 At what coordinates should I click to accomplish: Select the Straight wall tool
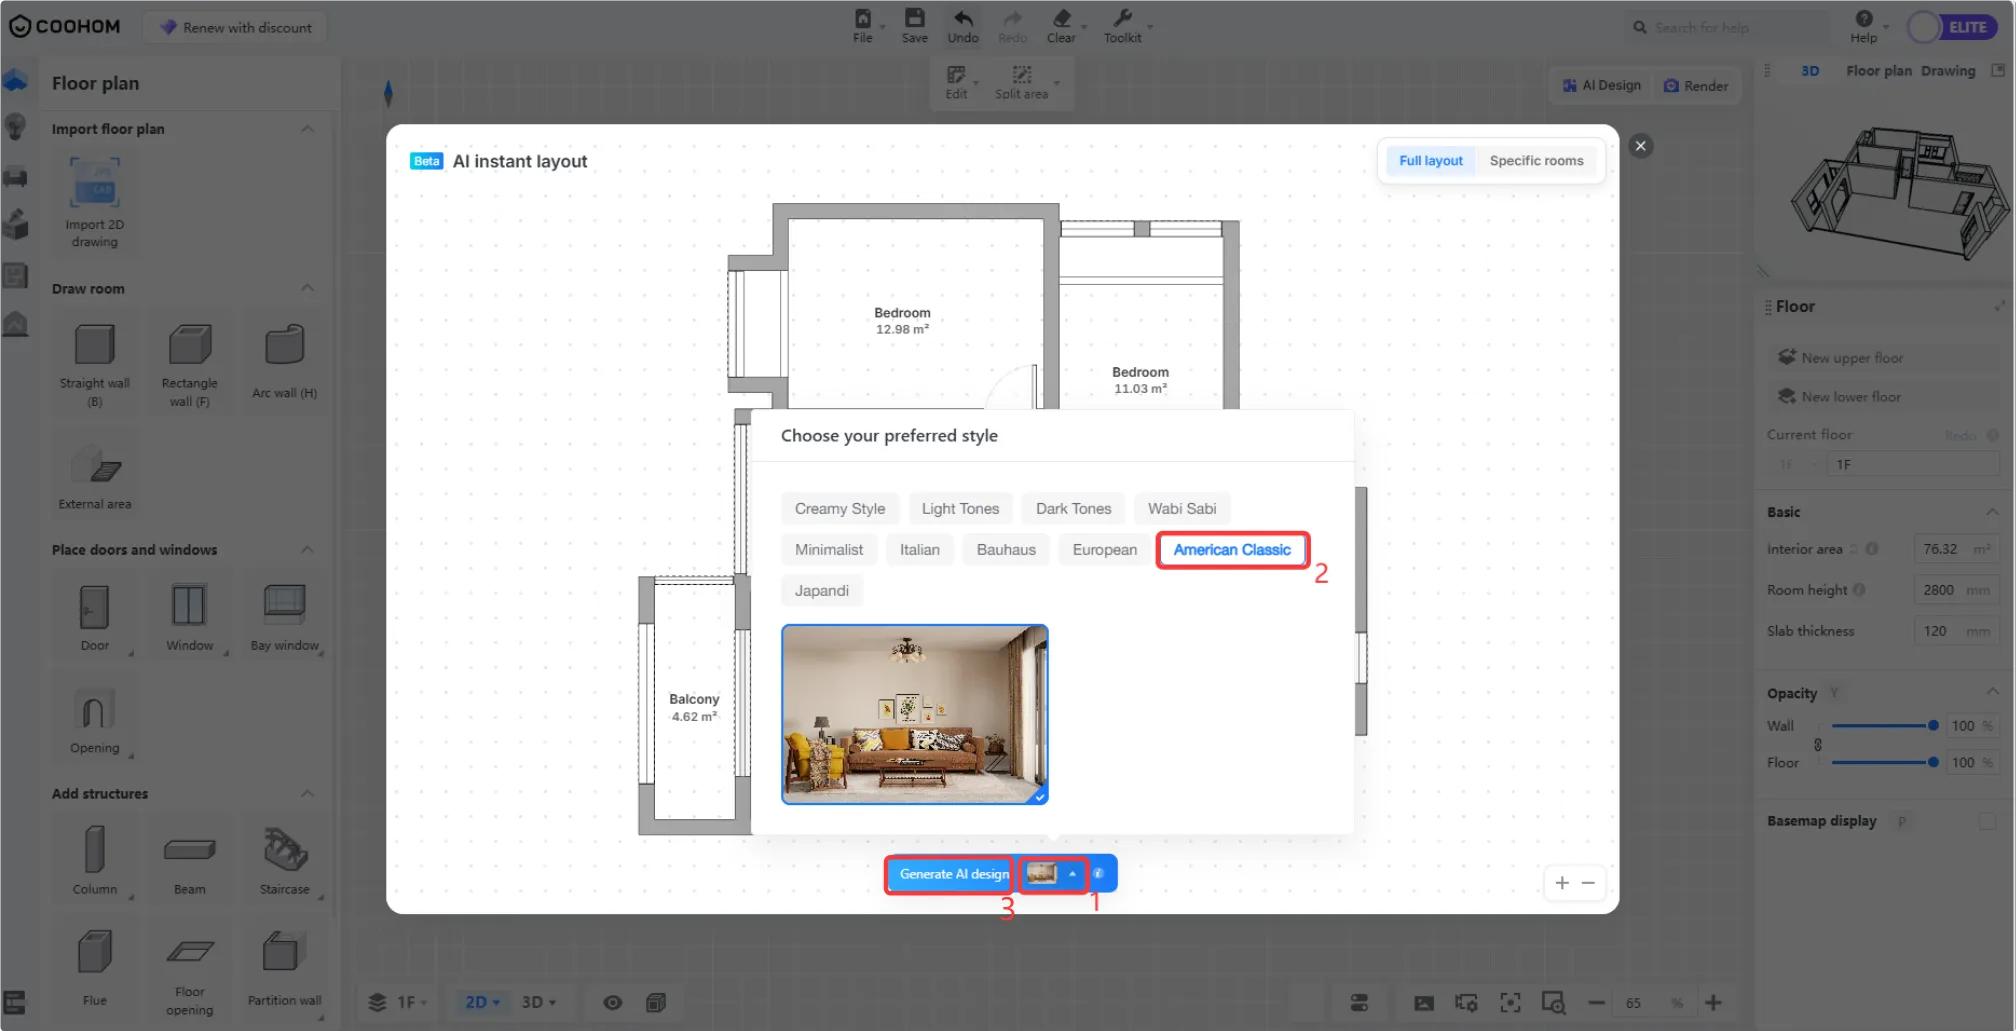[95, 345]
